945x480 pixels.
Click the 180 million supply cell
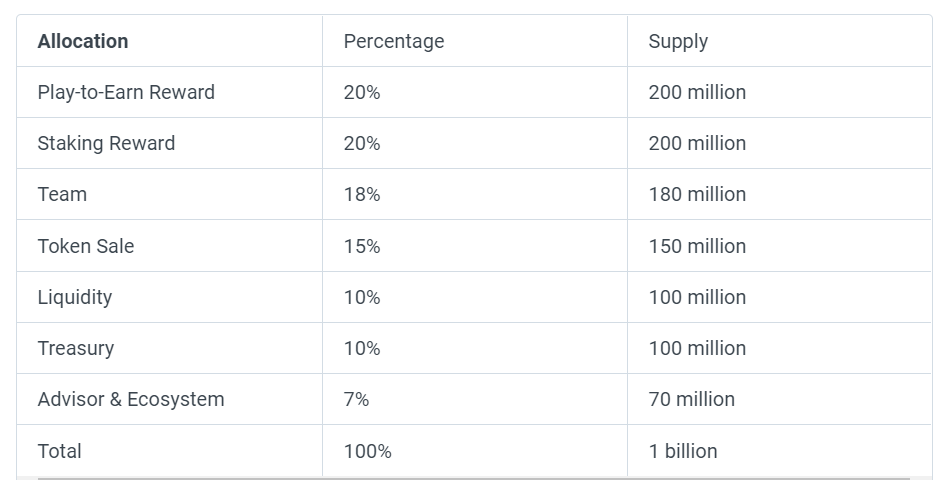pos(697,194)
